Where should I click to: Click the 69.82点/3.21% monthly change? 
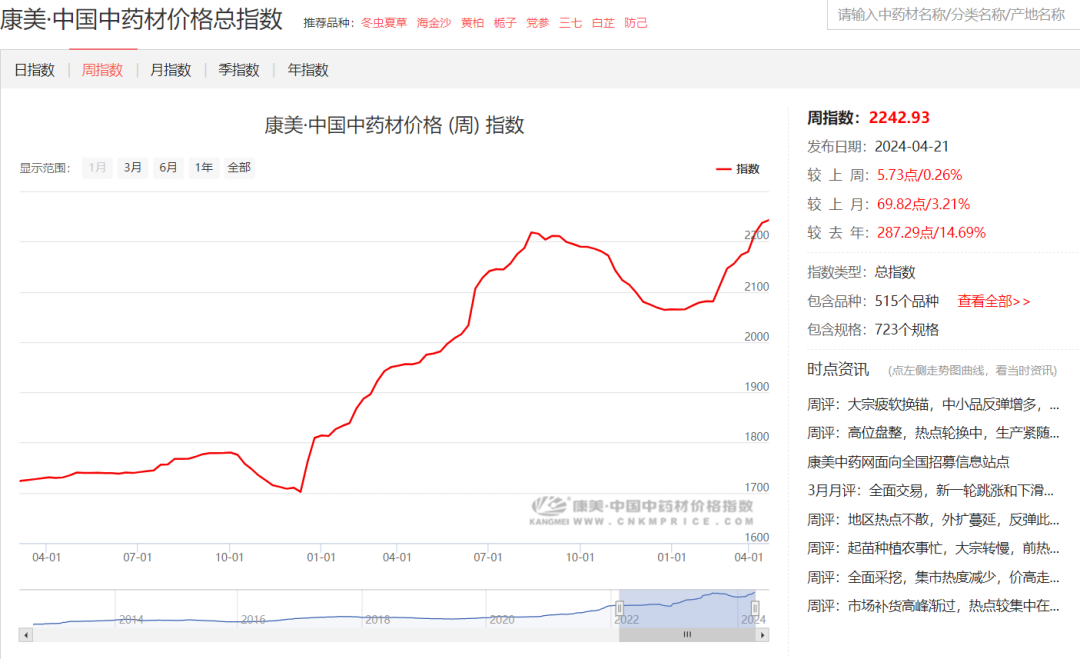click(923, 204)
